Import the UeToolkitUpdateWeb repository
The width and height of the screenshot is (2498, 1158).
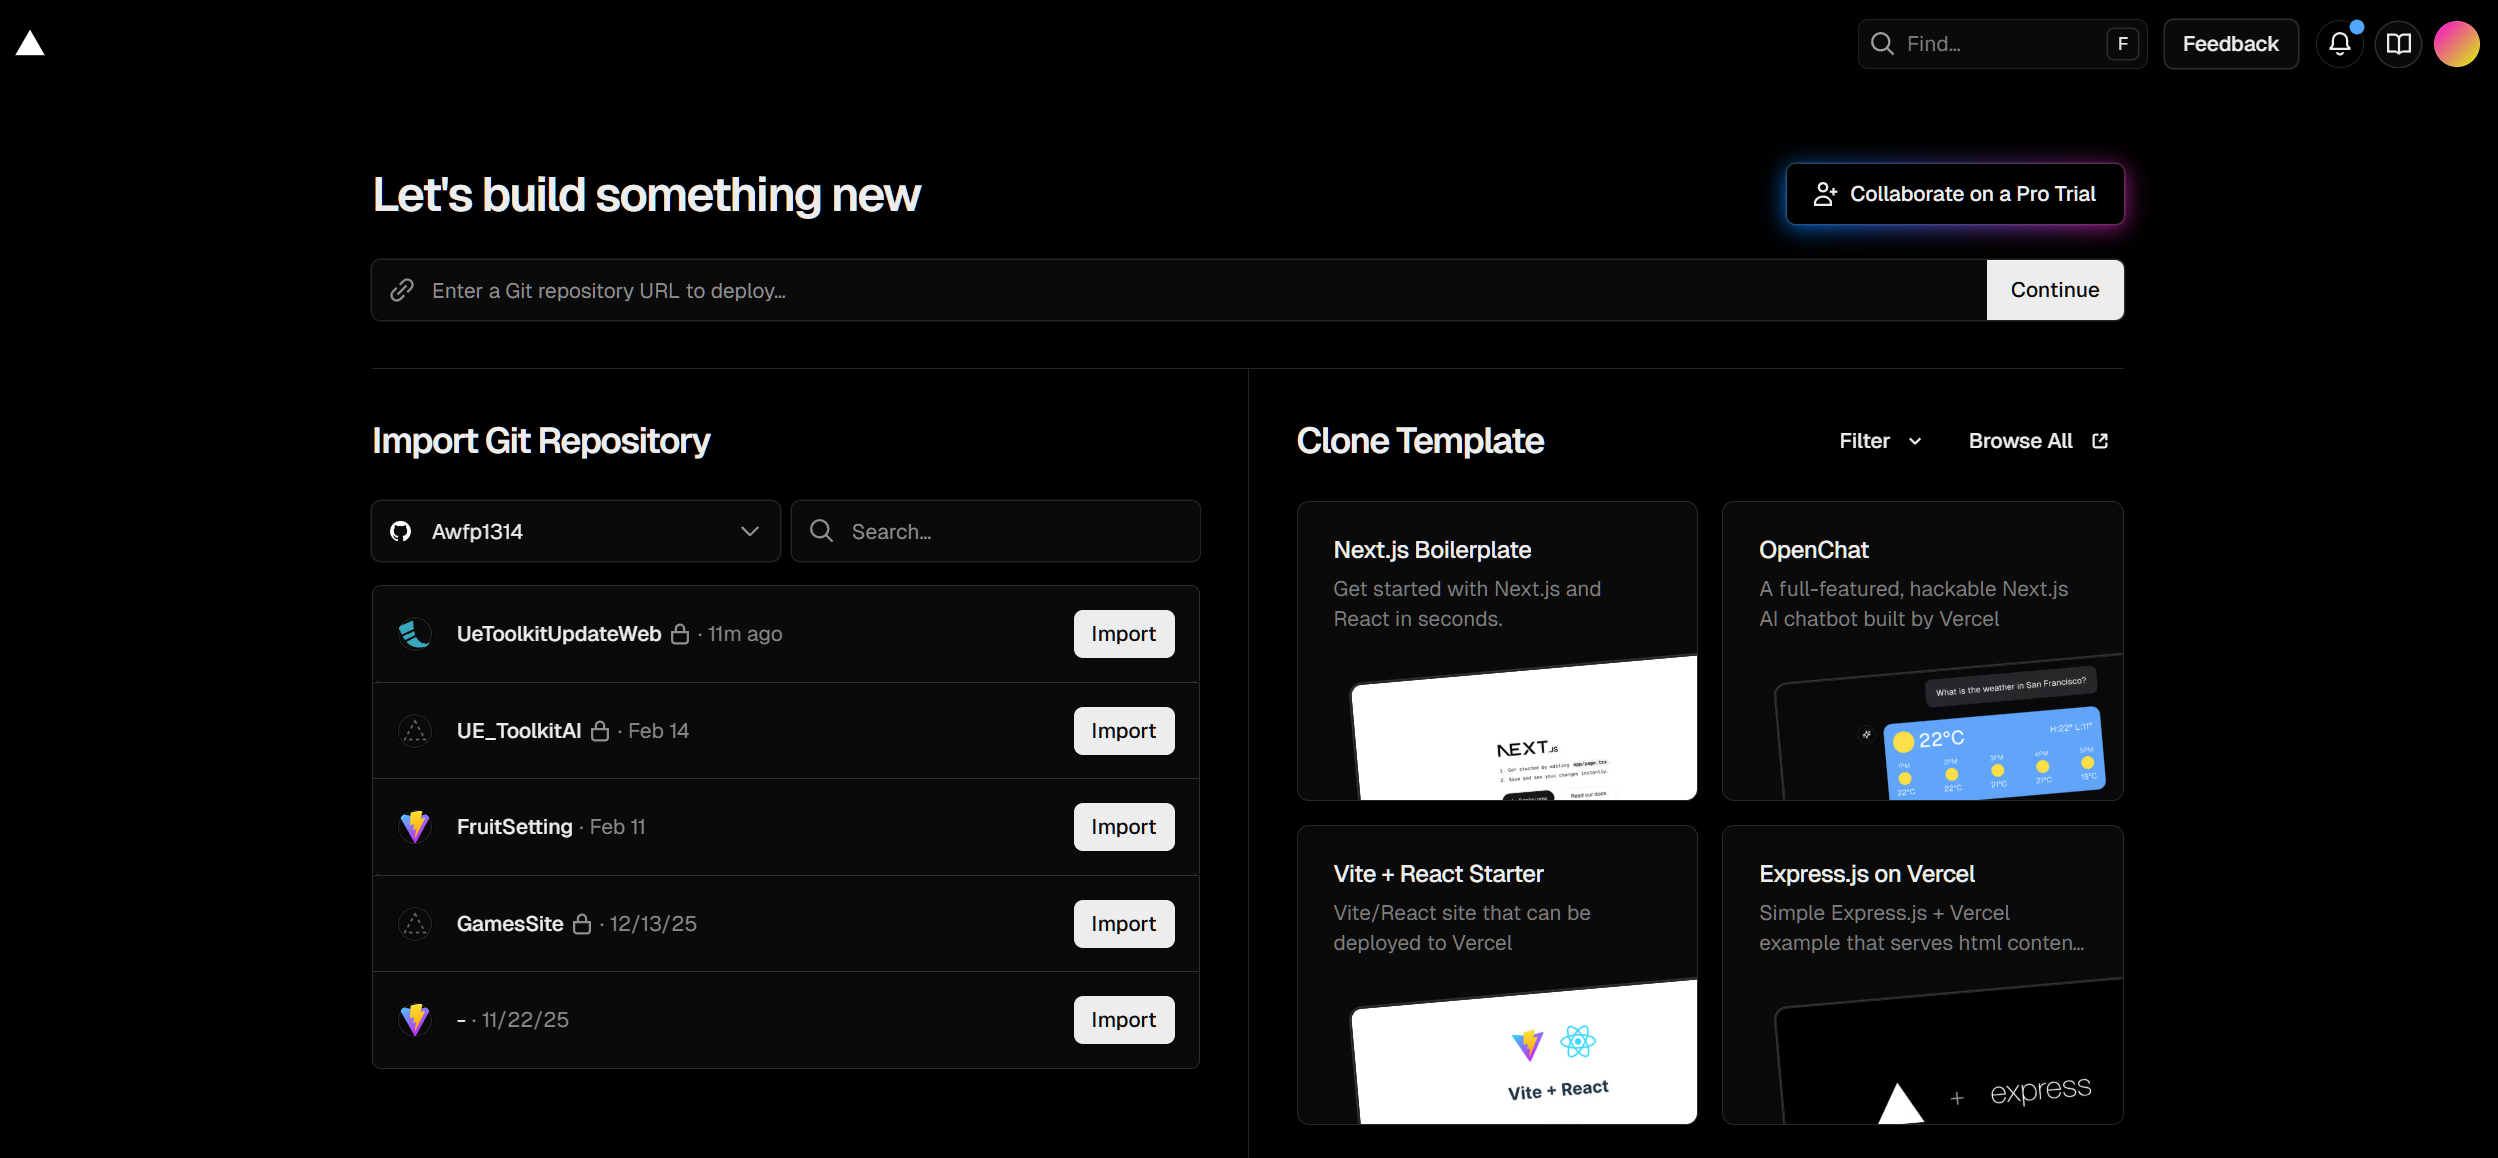pos(1124,634)
